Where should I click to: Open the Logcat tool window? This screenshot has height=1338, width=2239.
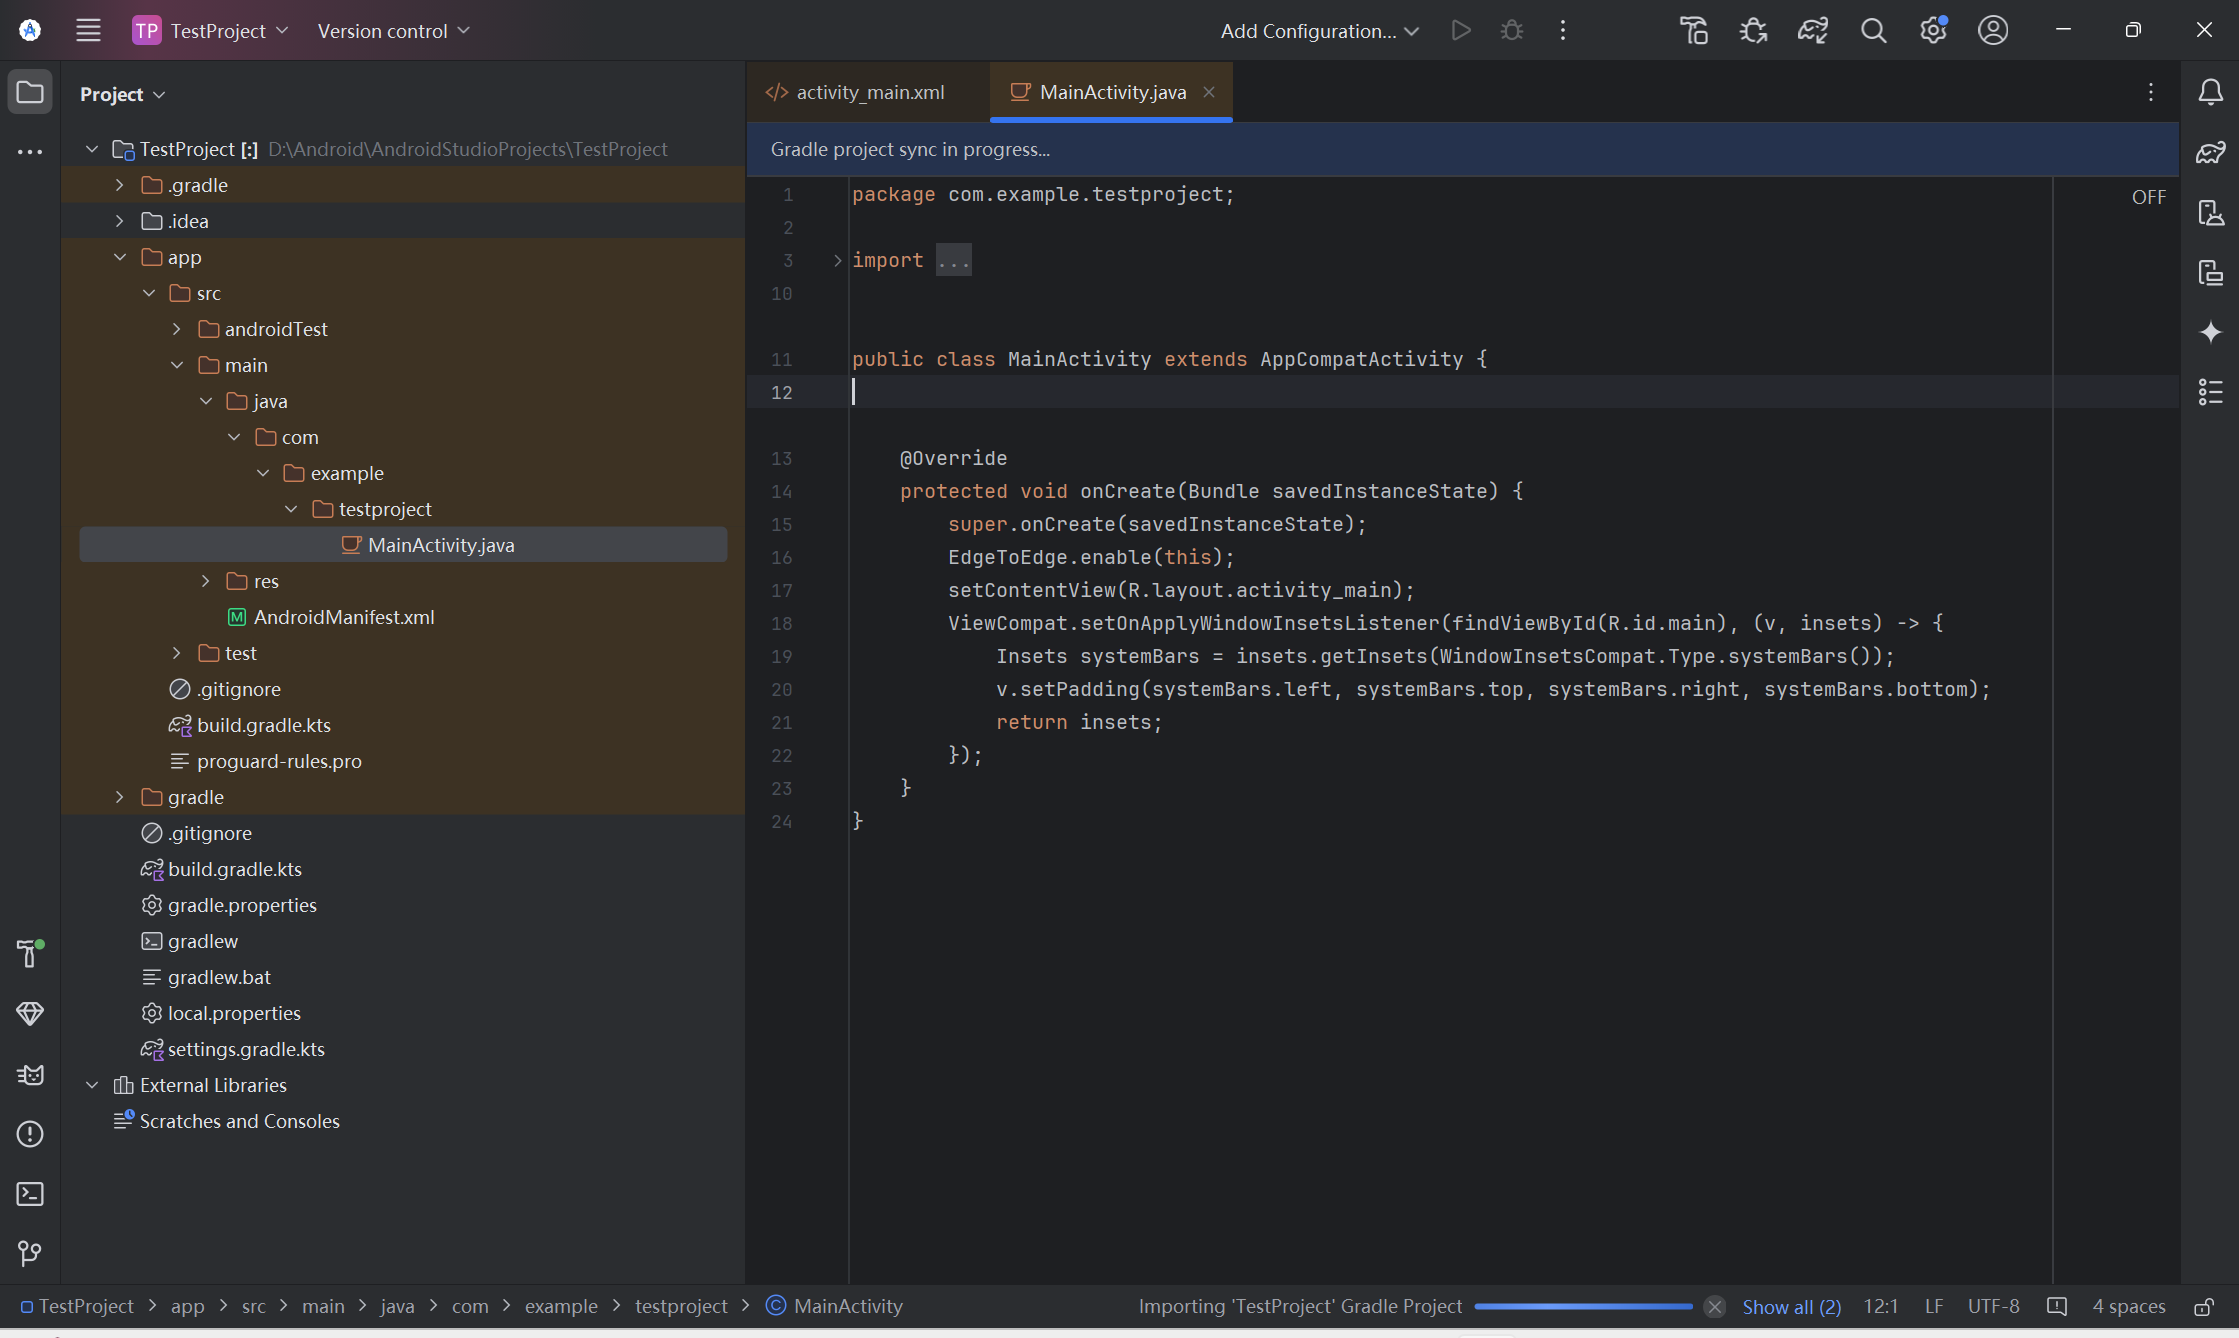click(30, 1075)
